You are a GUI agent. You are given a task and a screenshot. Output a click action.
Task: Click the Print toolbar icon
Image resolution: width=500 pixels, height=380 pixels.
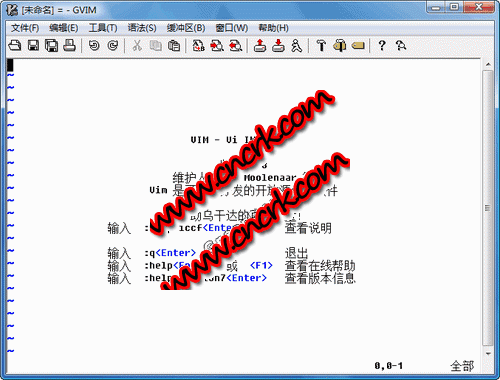point(69,45)
